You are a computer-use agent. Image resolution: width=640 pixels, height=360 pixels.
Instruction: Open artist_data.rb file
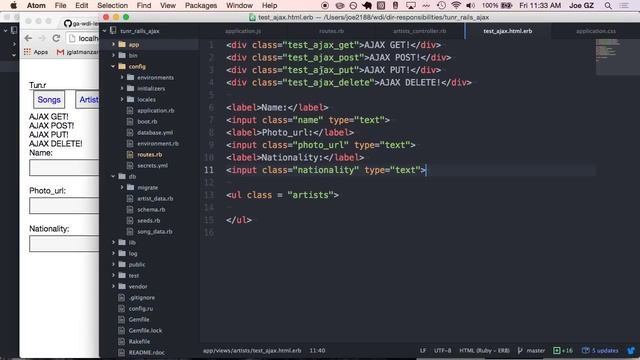pos(155,198)
